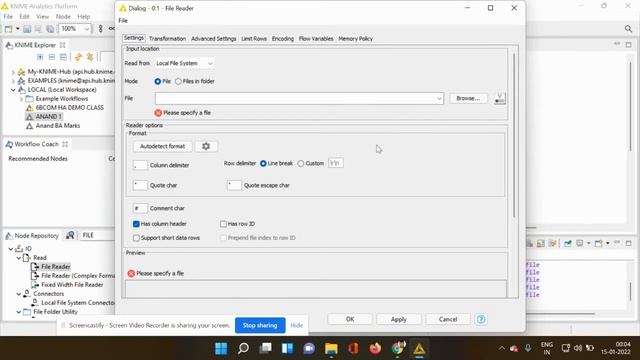This screenshot has height=360, width=640.
Task: Expand EXAMPLES server tree node
Action: click(13, 81)
